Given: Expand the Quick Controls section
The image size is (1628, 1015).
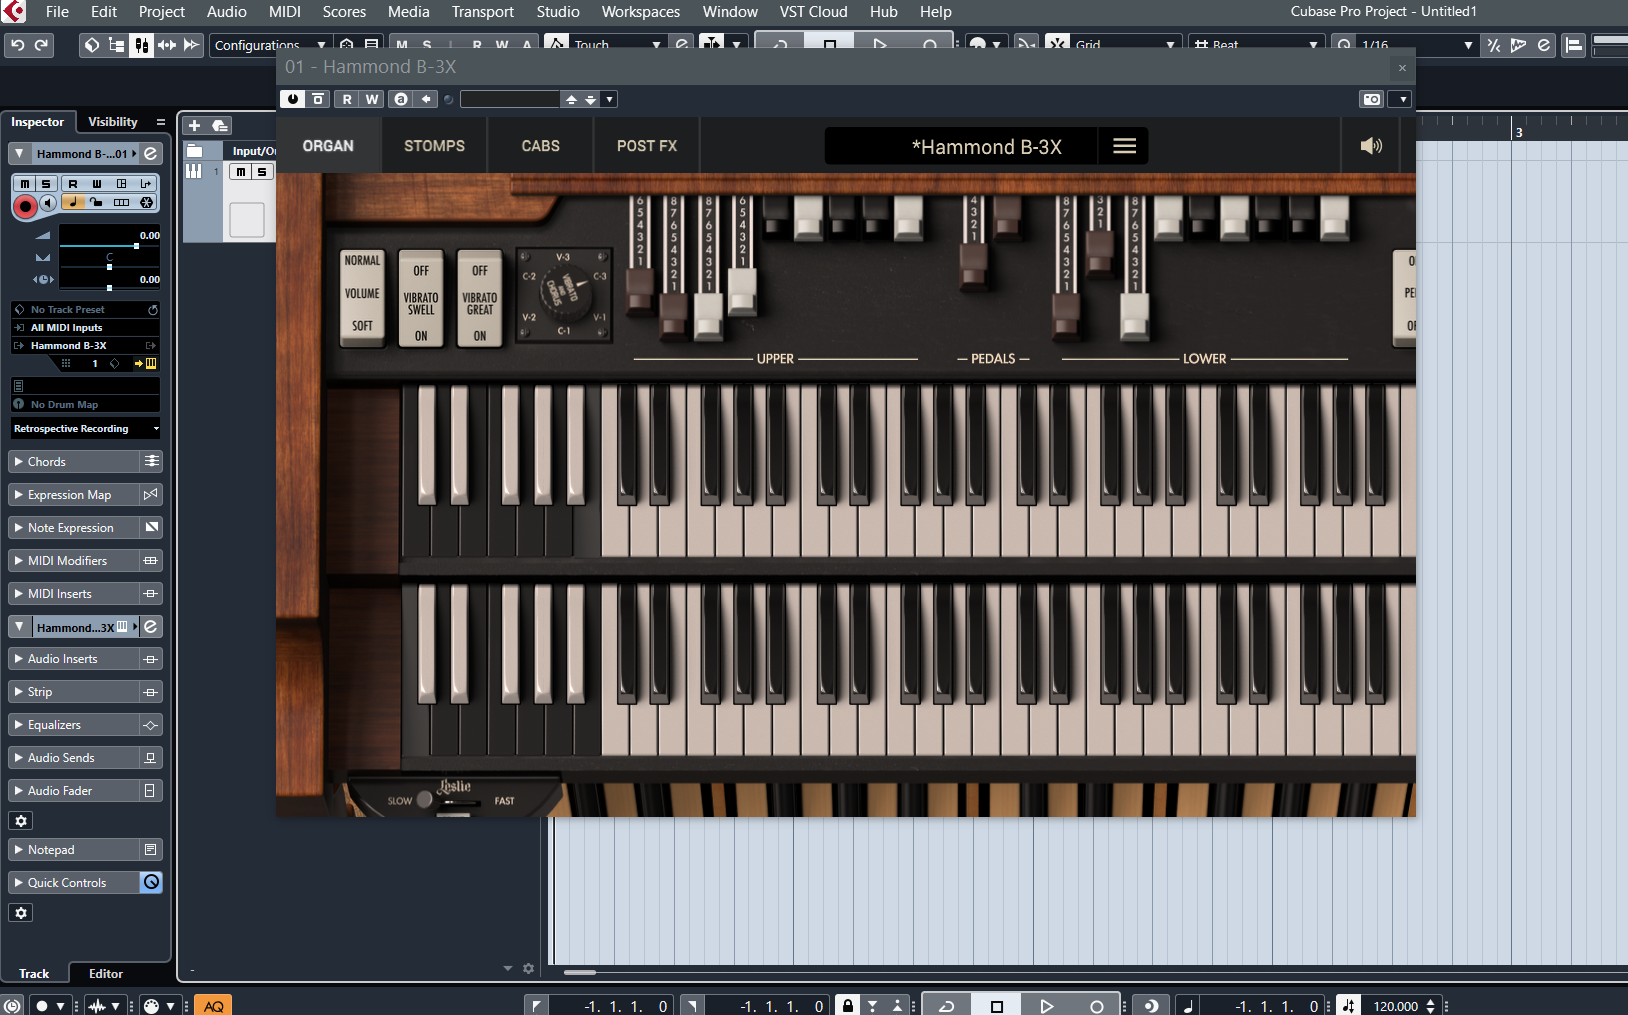Looking at the screenshot, I should [74, 883].
